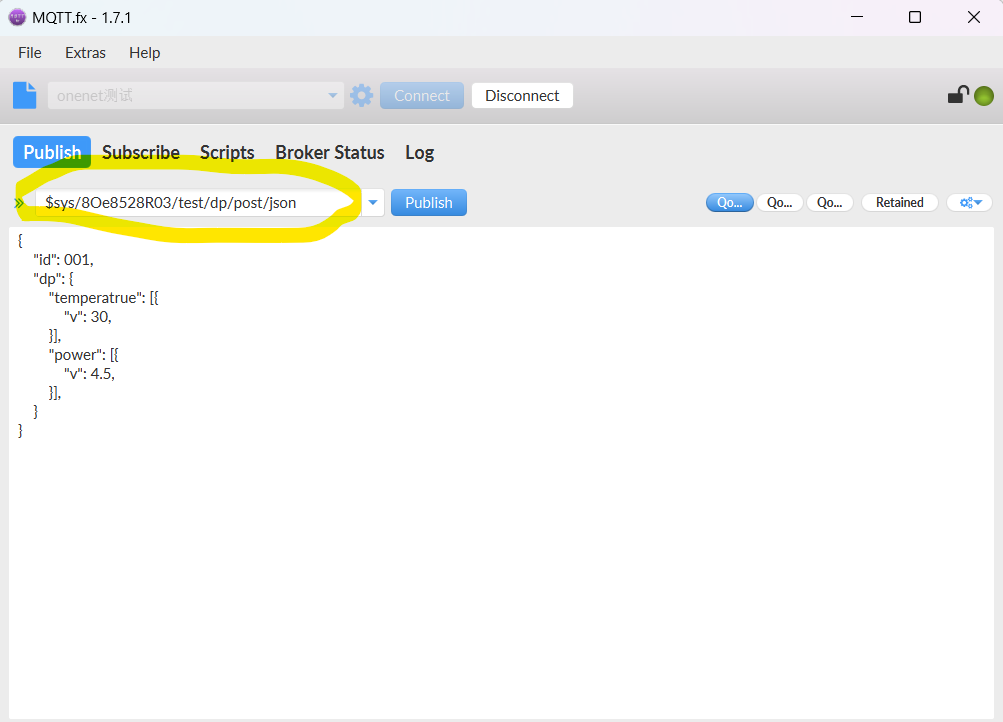Click the MQTT.fx app logo in title bar

click(17, 17)
